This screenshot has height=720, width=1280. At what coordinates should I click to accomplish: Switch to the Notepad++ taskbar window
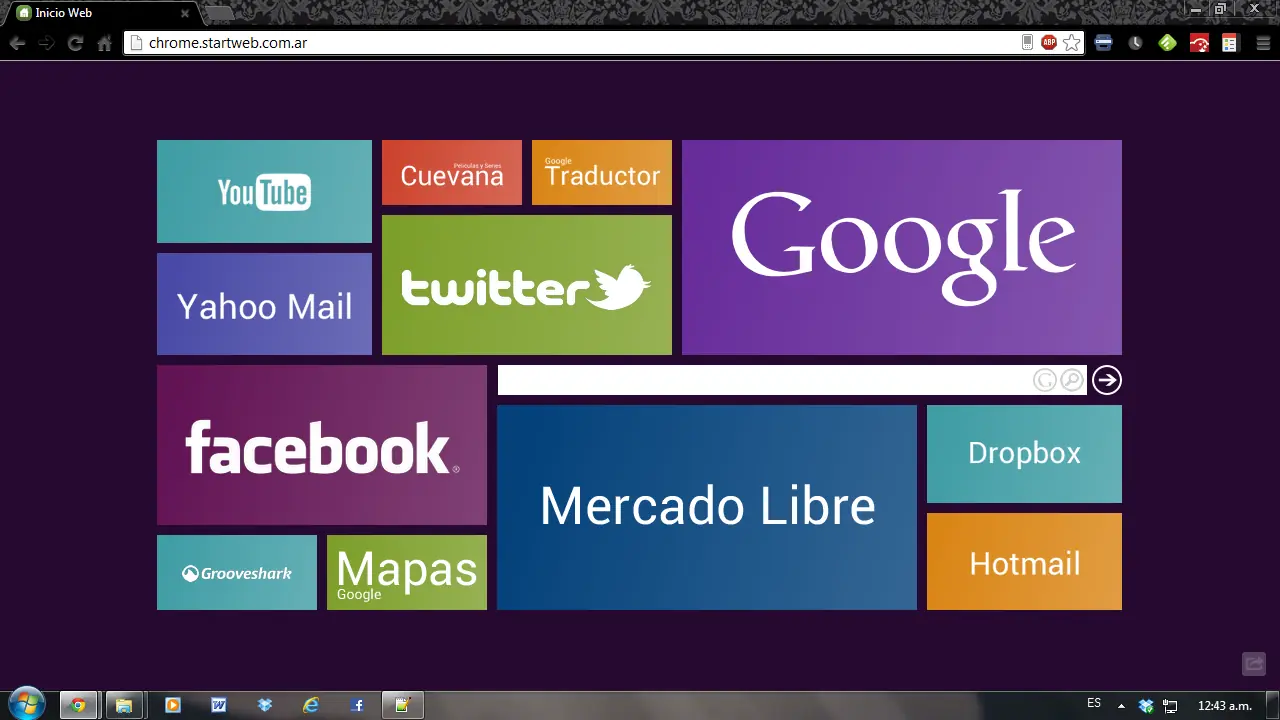click(x=403, y=705)
